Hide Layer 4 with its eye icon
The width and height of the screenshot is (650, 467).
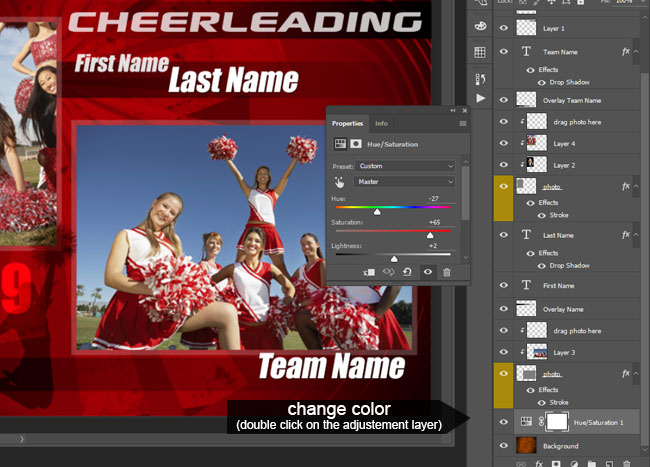(x=504, y=143)
